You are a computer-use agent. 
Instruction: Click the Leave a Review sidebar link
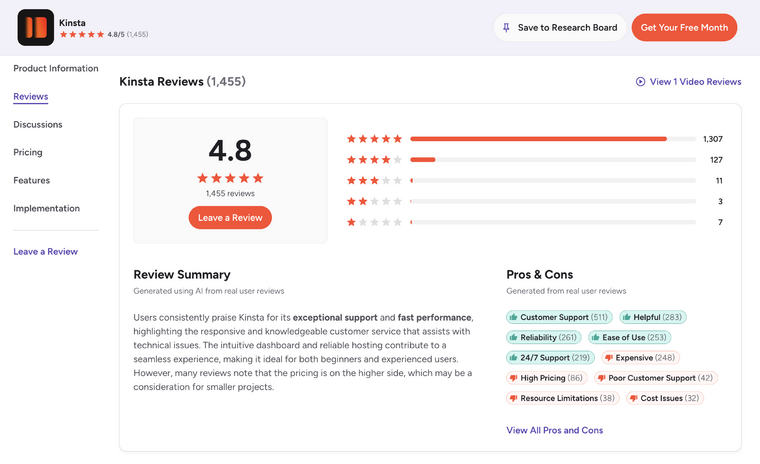[x=46, y=252]
